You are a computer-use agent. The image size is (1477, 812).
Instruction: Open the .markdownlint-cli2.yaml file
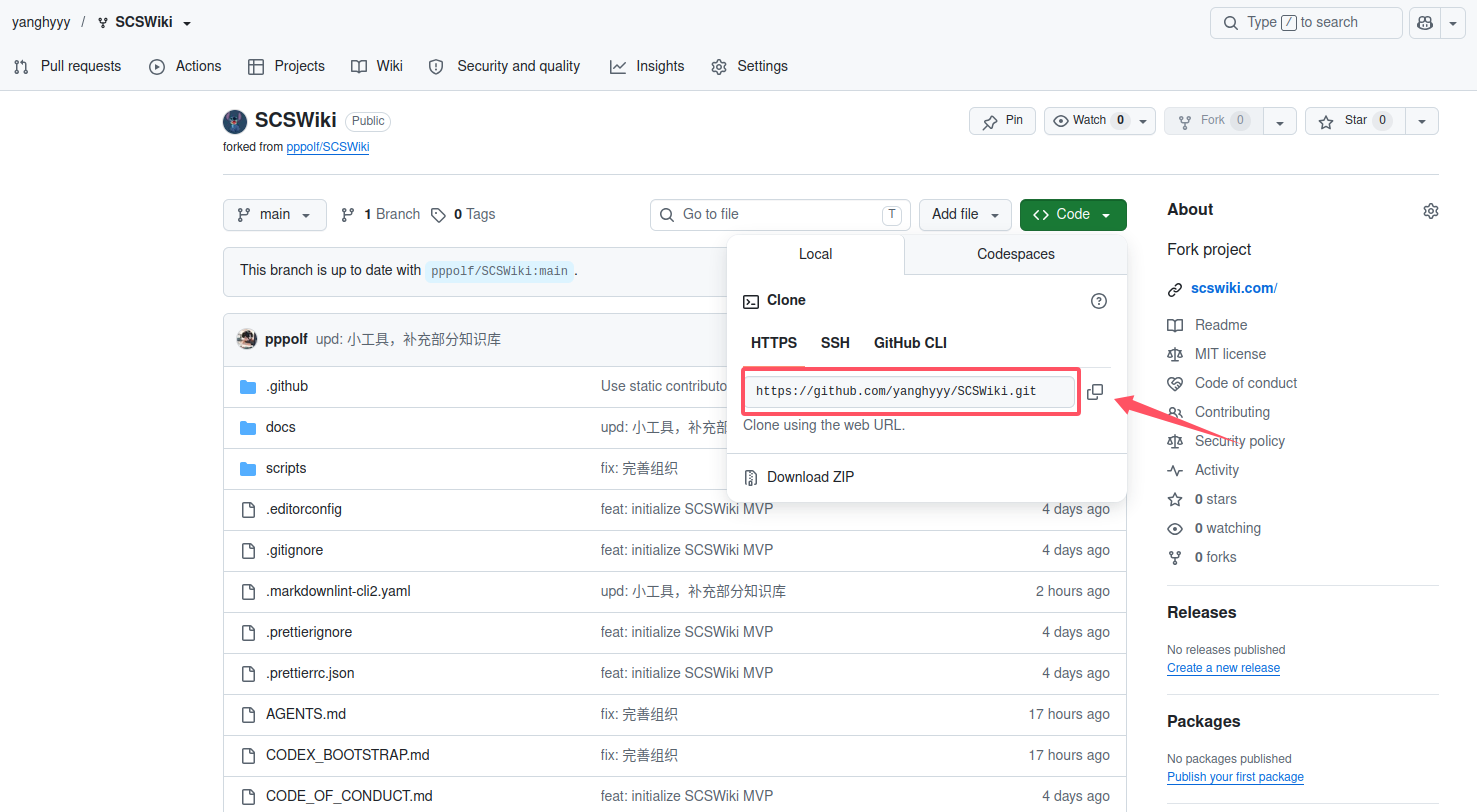(x=338, y=592)
